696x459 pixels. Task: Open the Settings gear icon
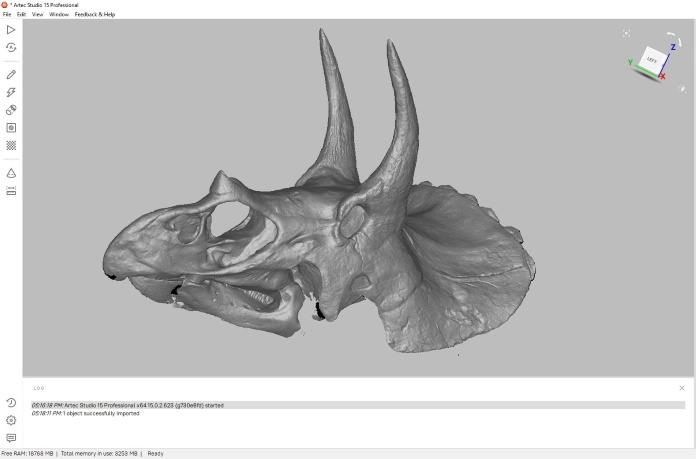pyautogui.click(x=11, y=420)
